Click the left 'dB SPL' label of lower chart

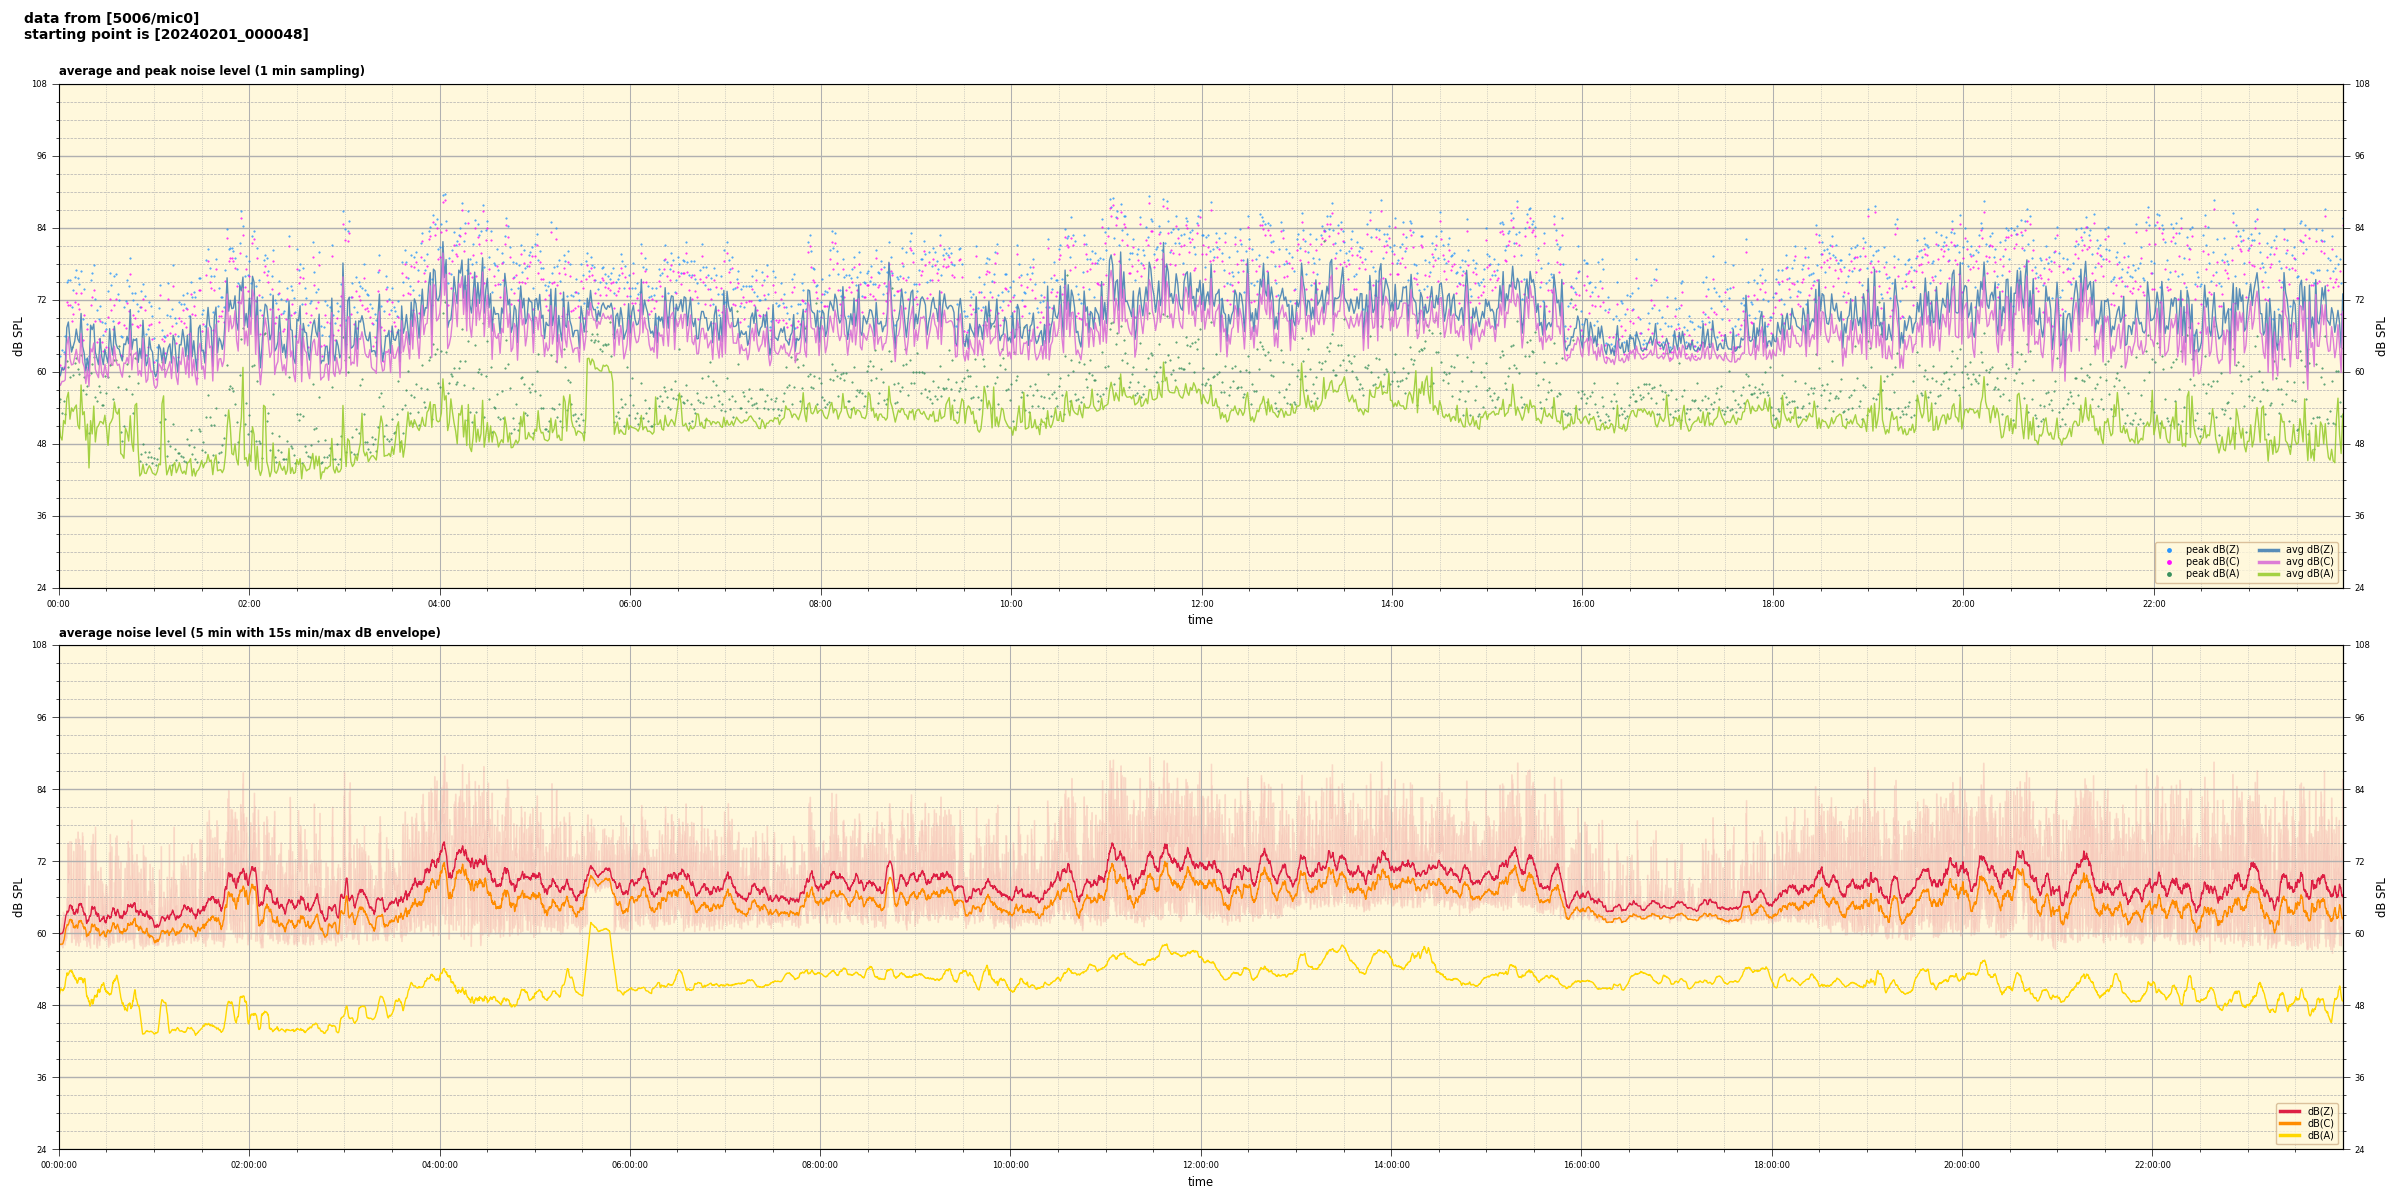[18, 897]
